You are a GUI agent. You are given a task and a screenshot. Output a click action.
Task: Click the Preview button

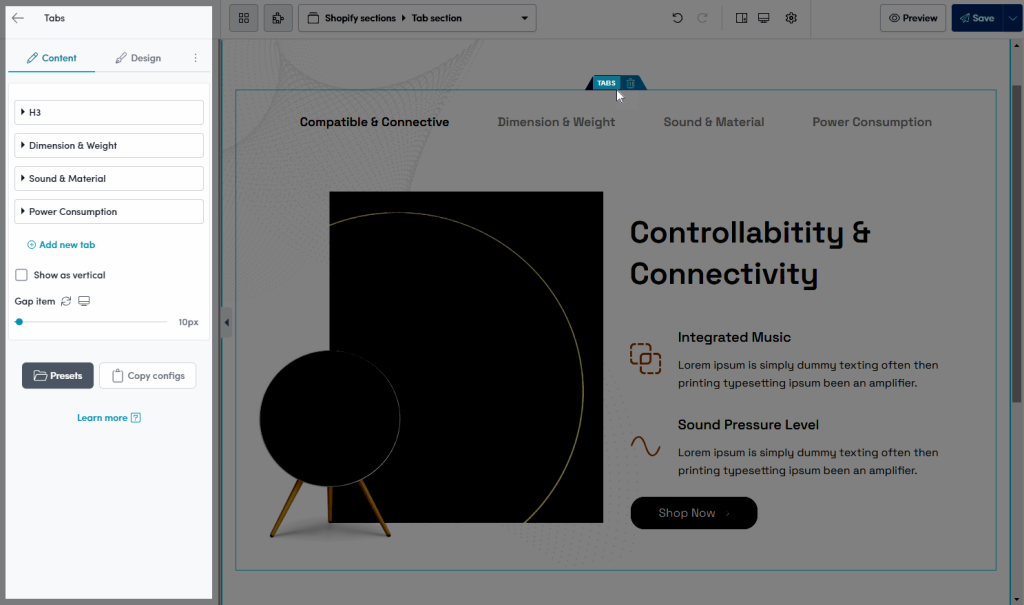tap(913, 18)
